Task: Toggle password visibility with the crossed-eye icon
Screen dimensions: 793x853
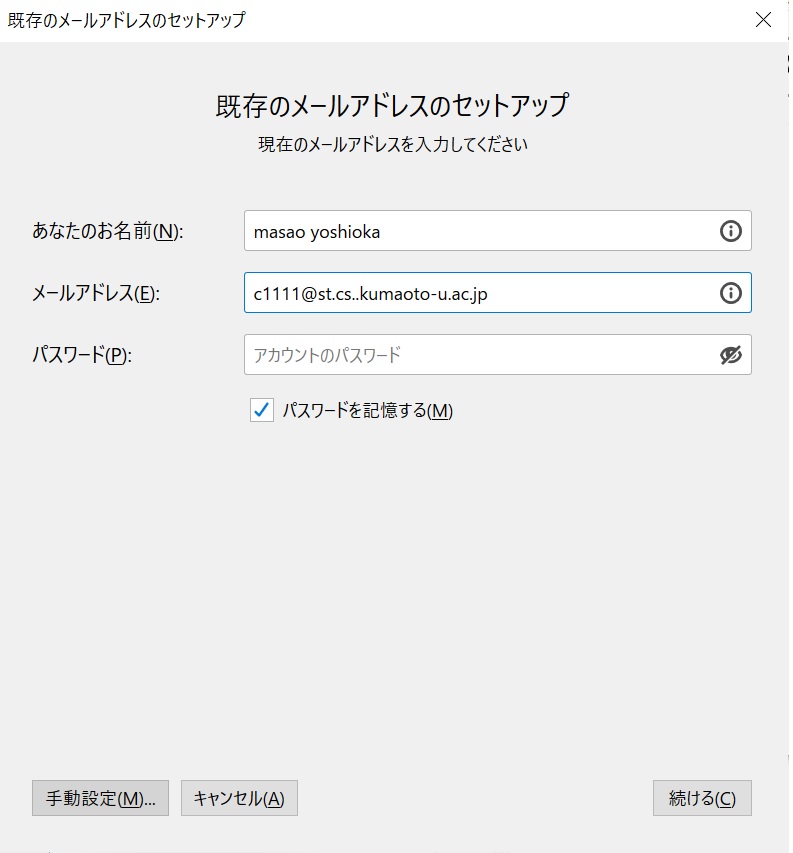Action: click(730, 355)
